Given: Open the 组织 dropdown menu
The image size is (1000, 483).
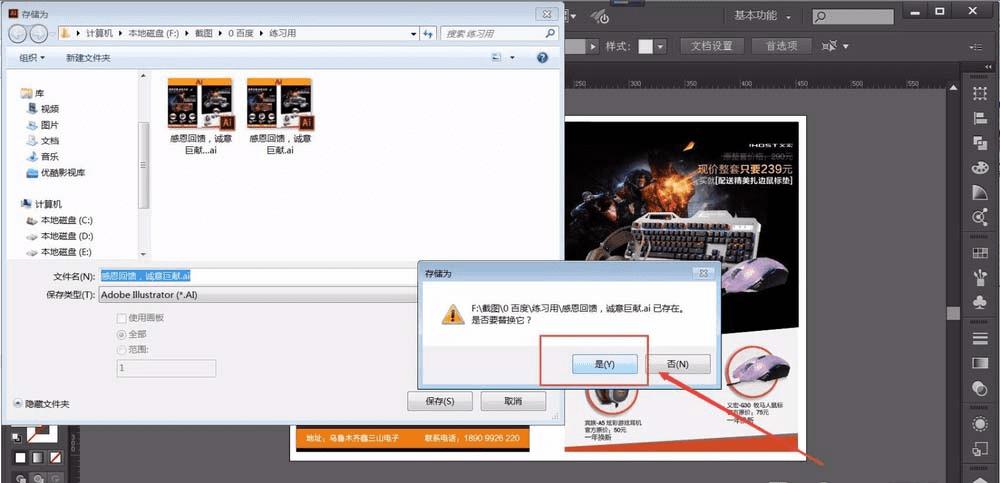Looking at the screenshot, I should tap(32, 57).
